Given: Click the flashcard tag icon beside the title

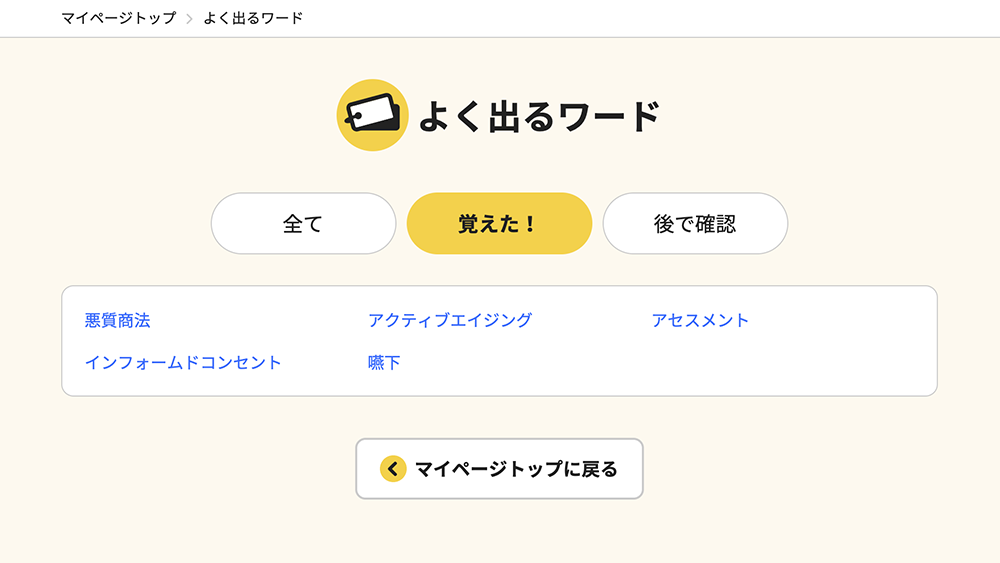Looking at the screenshot, I should (x=372, y=115).
